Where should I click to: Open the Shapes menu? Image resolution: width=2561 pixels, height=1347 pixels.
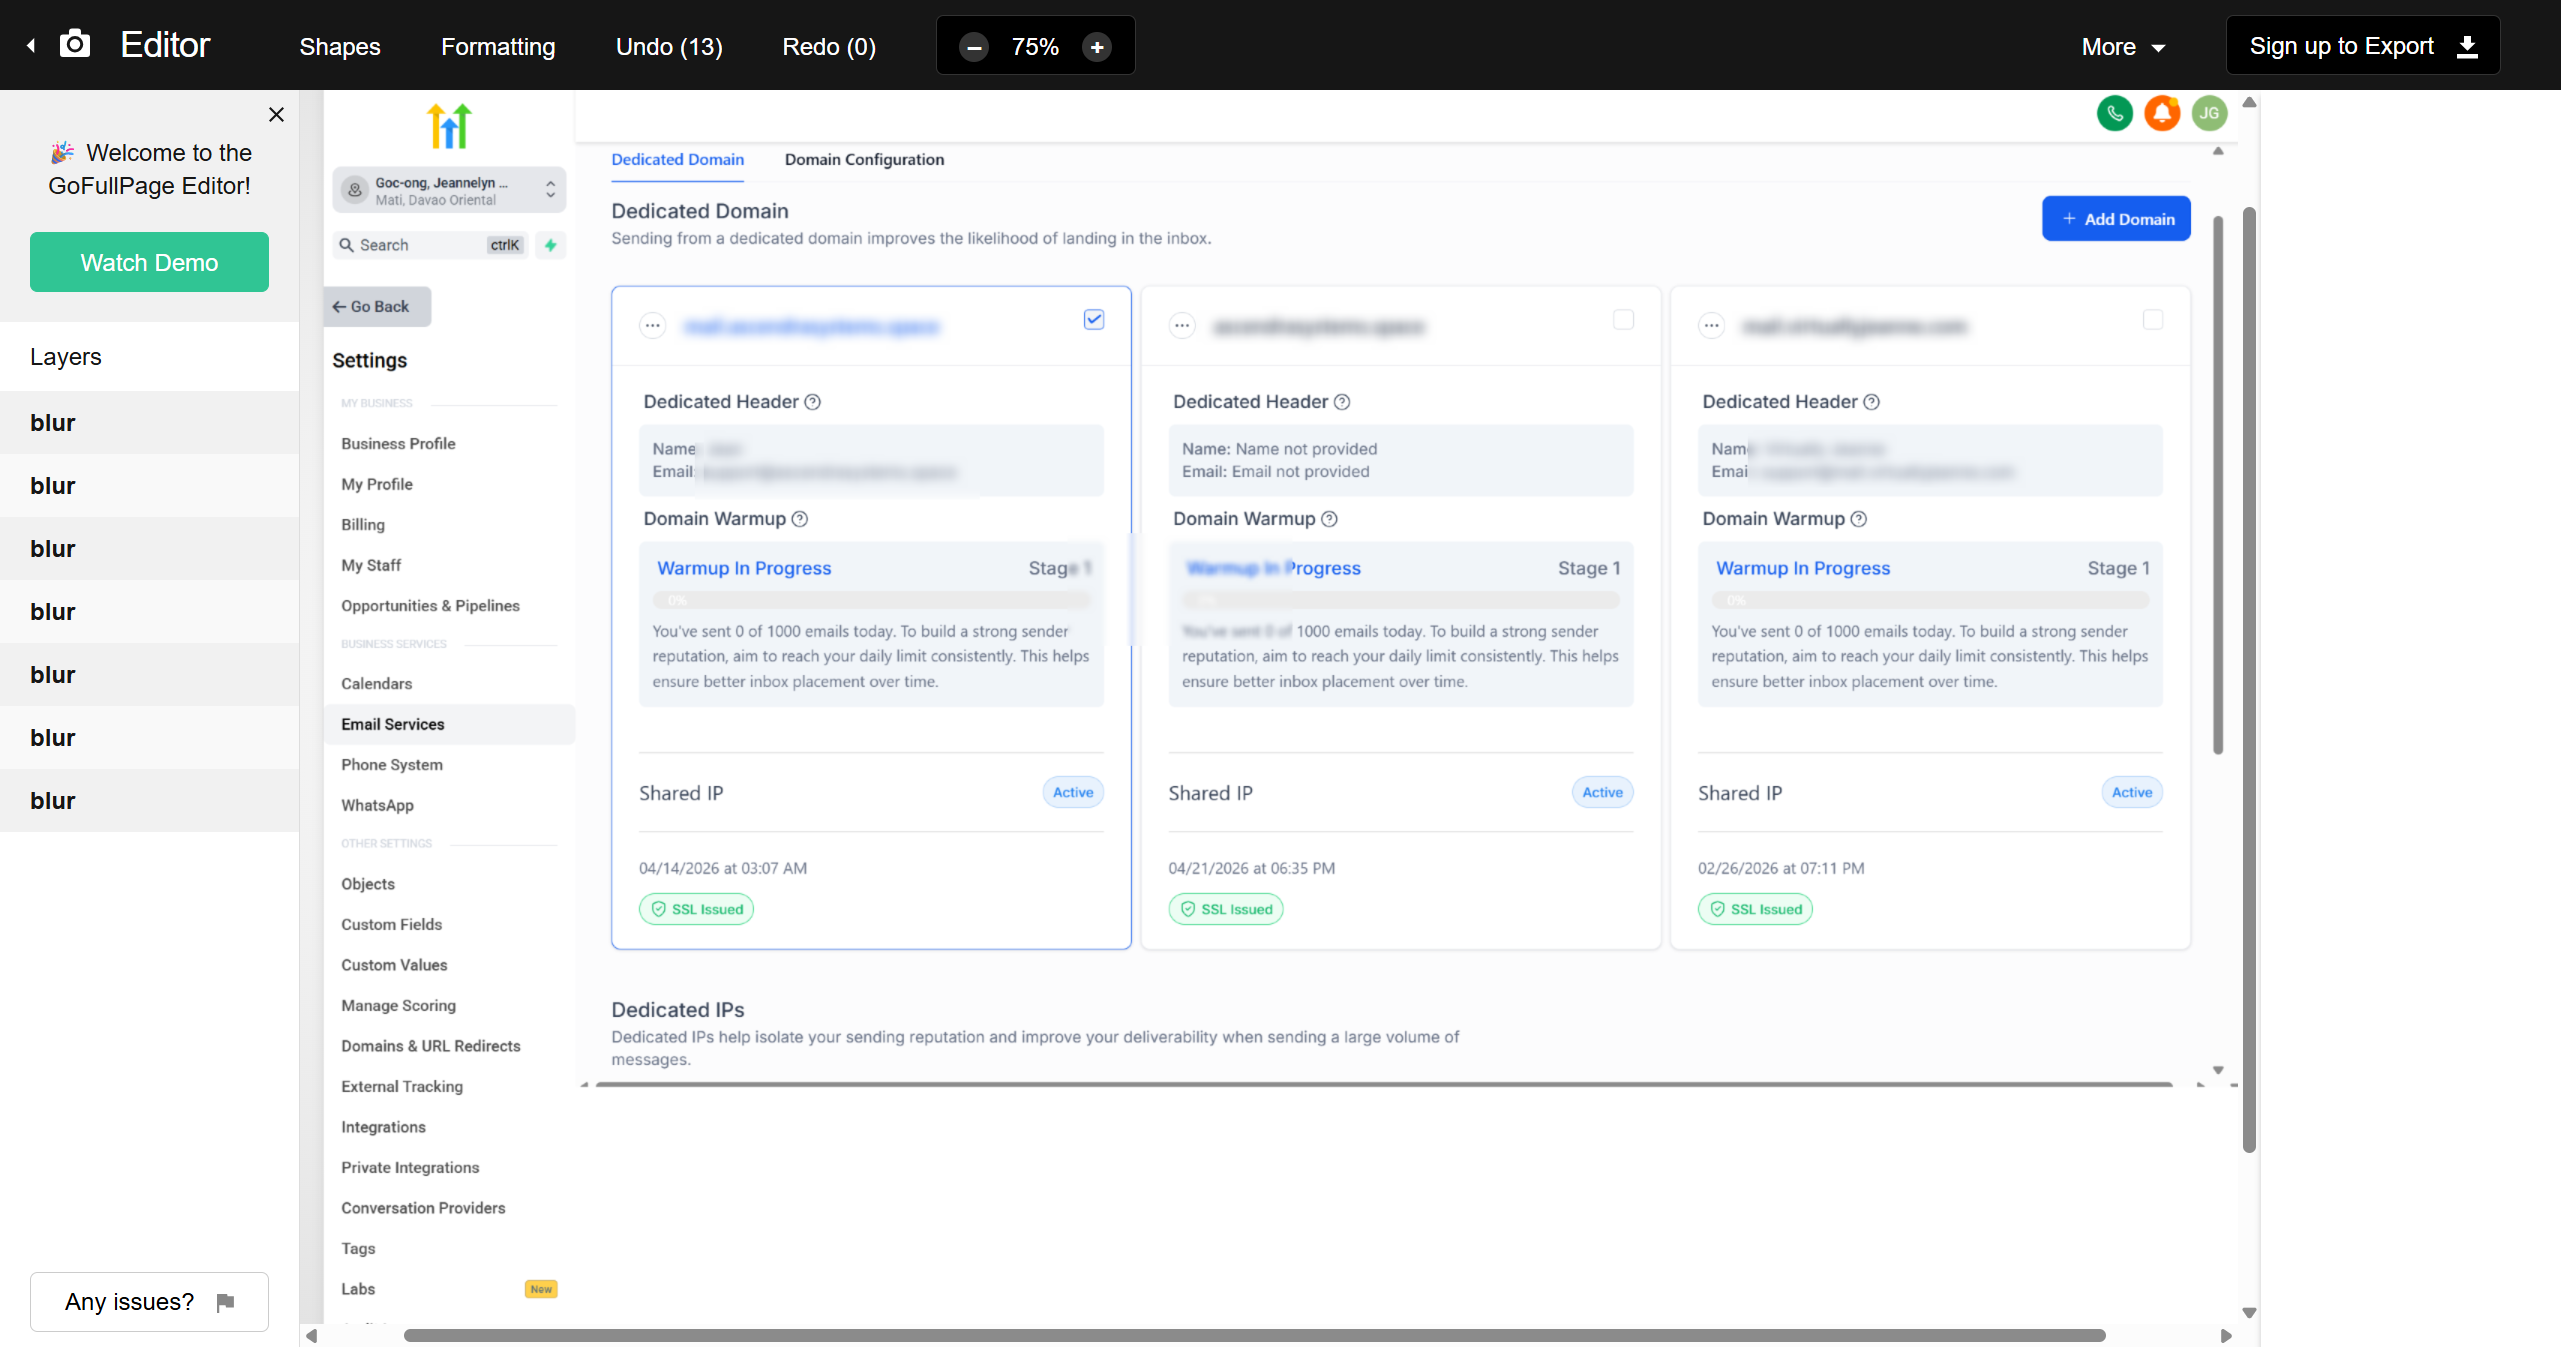tap(340, 47)
